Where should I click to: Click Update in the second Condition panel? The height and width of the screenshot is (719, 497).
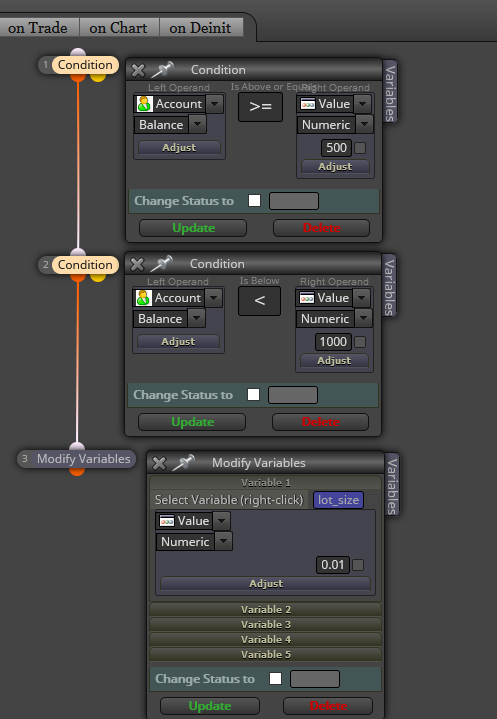pyautogui.click(x=192, y=422)
